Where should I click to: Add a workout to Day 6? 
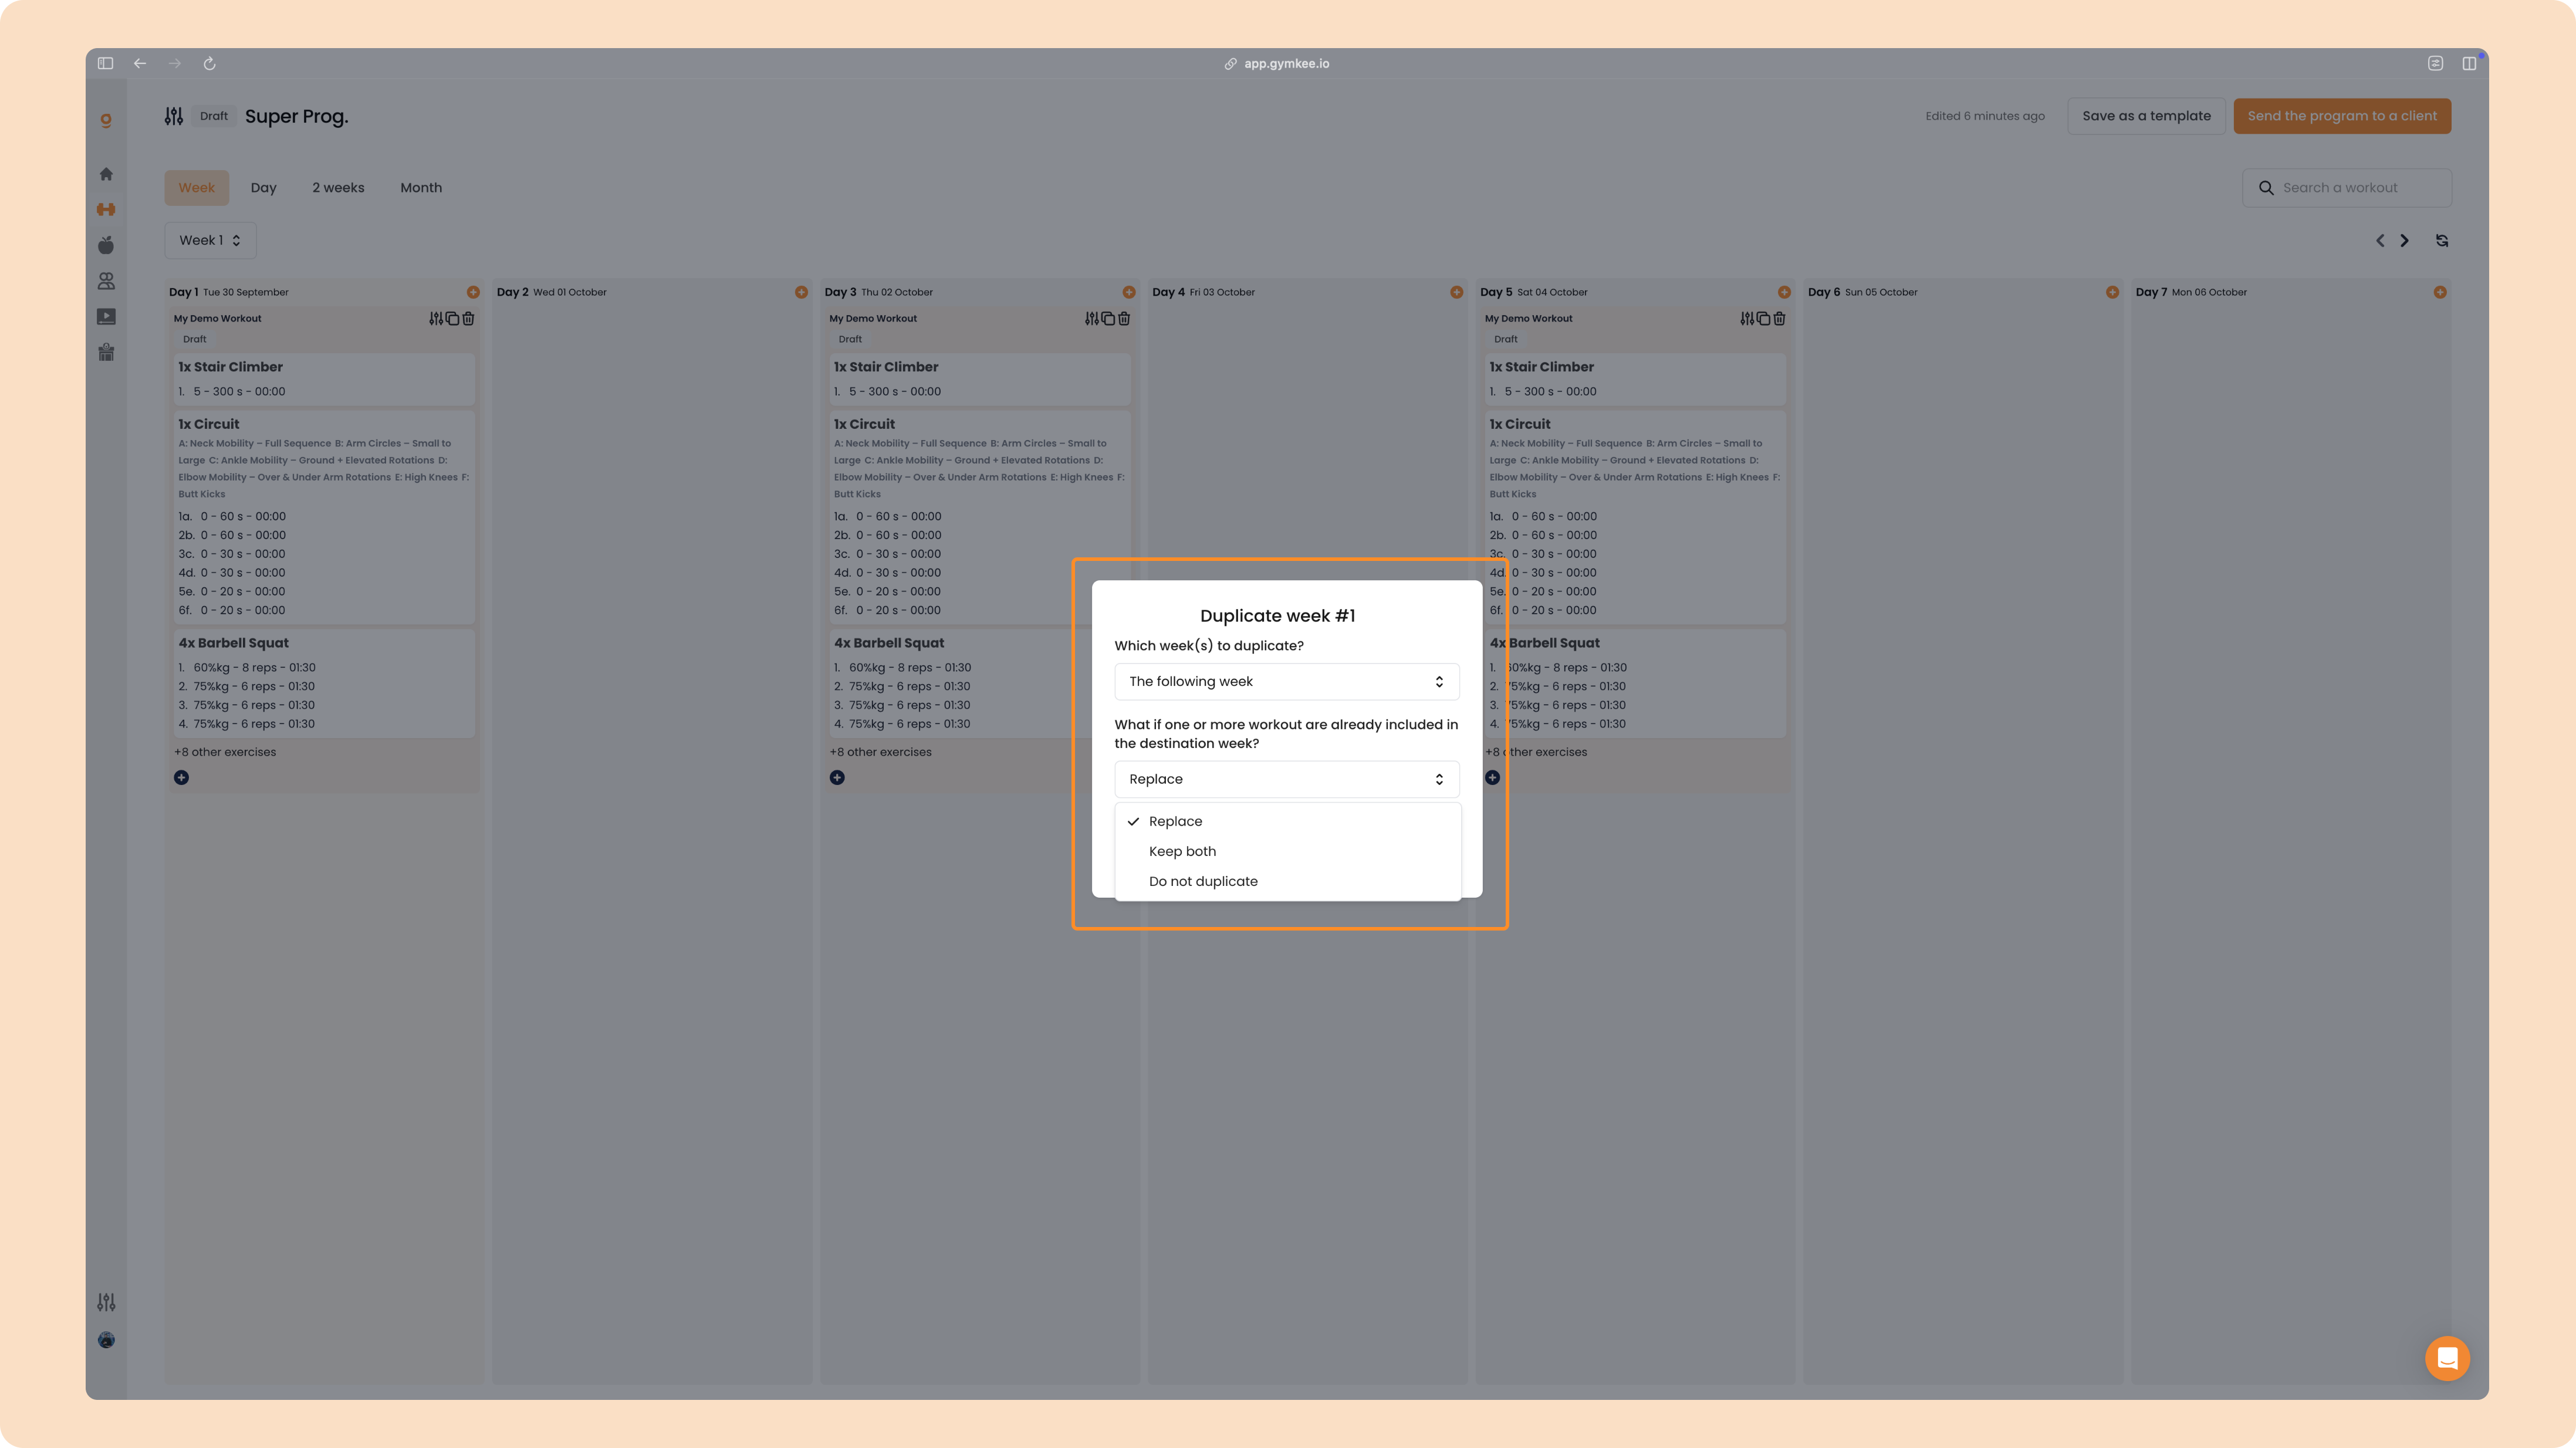(x=2112, y=292)
